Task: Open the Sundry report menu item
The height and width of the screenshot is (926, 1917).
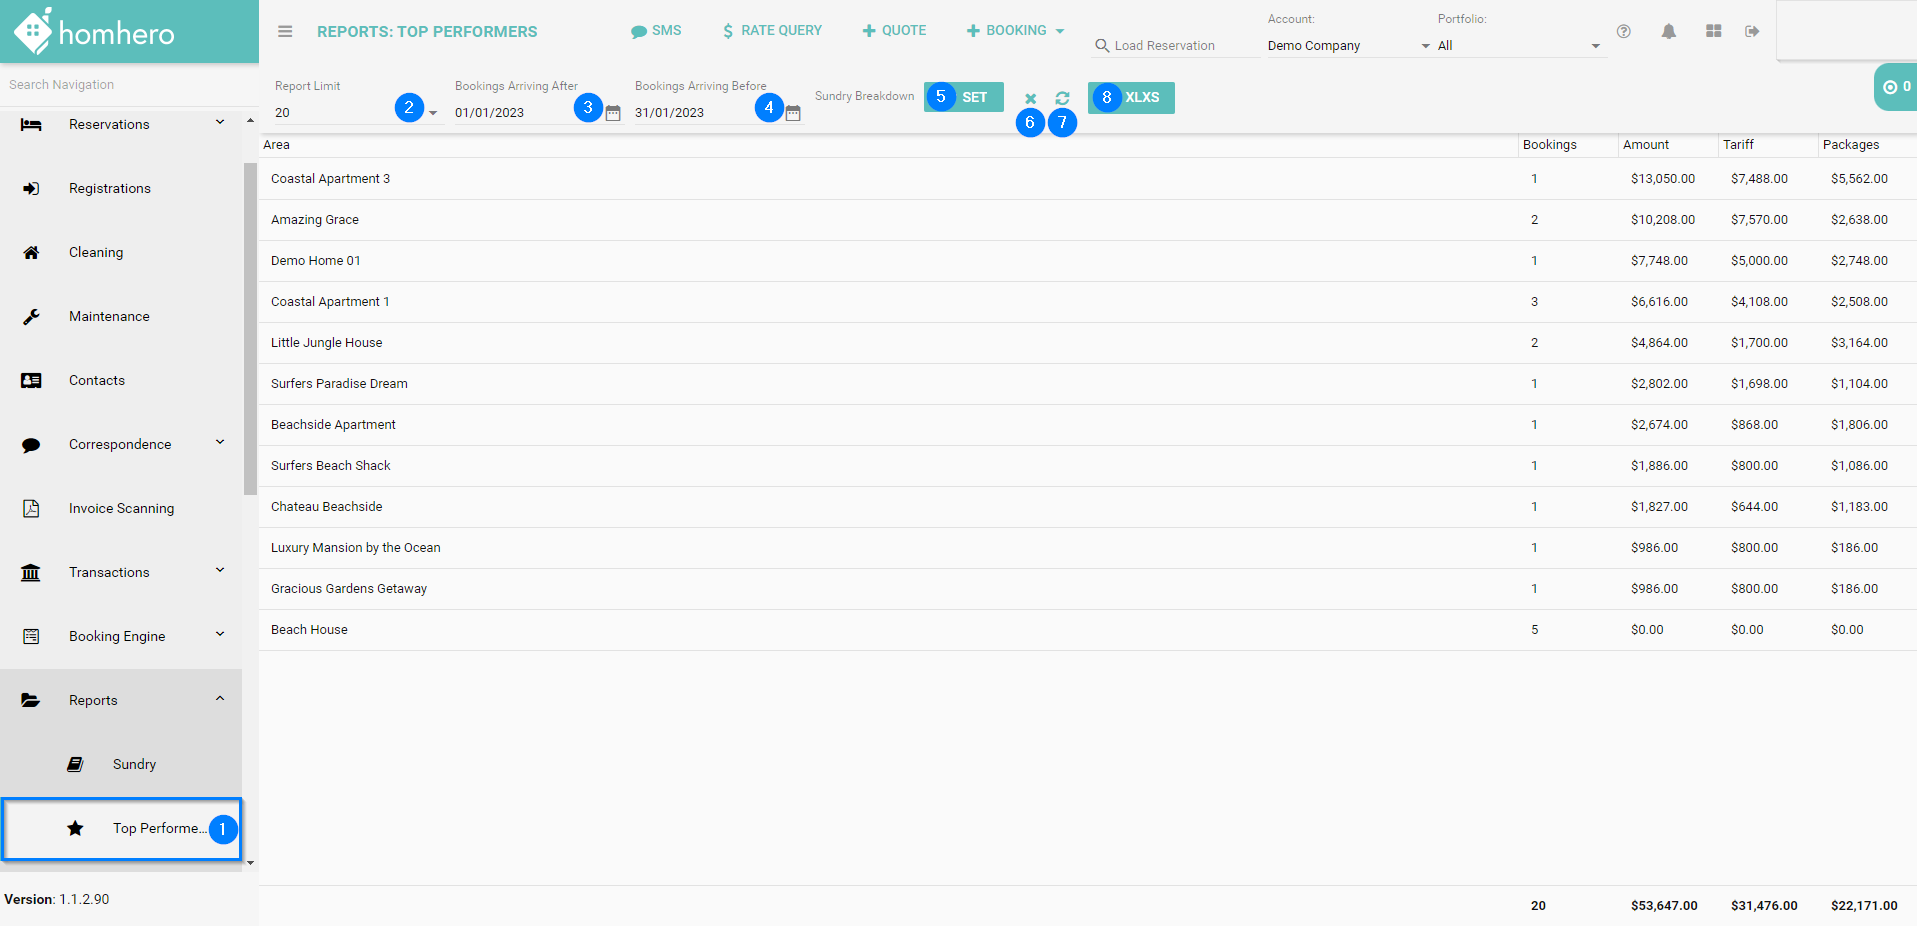Action: coord(134,764)
